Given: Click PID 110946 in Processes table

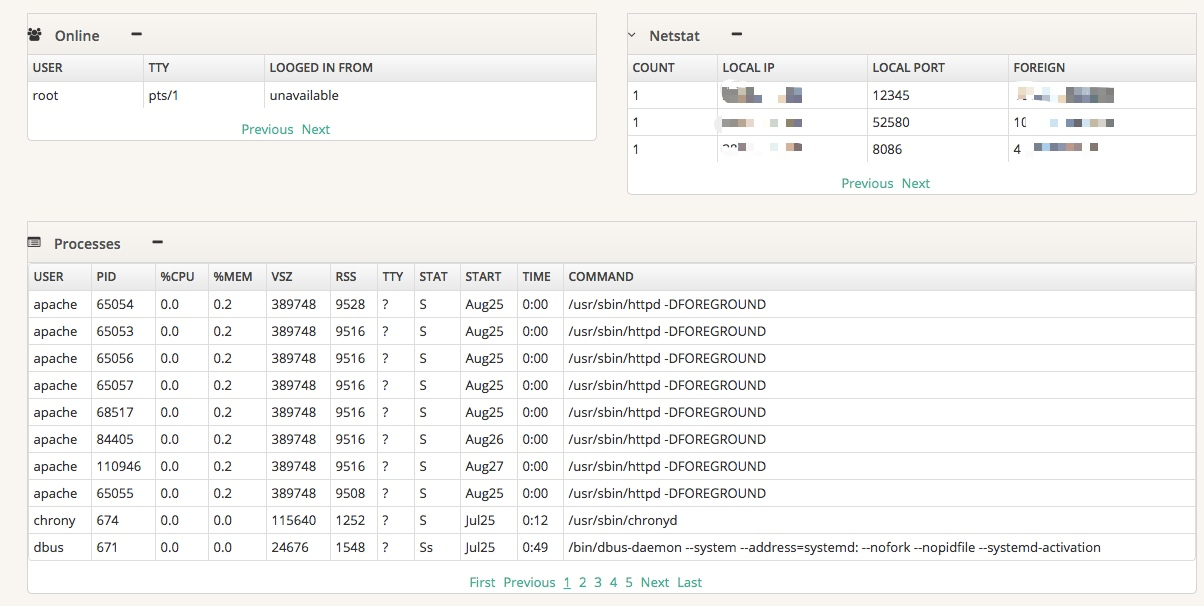Looking at the screenshot, I should pyautogui.click(x=123, y=466).
